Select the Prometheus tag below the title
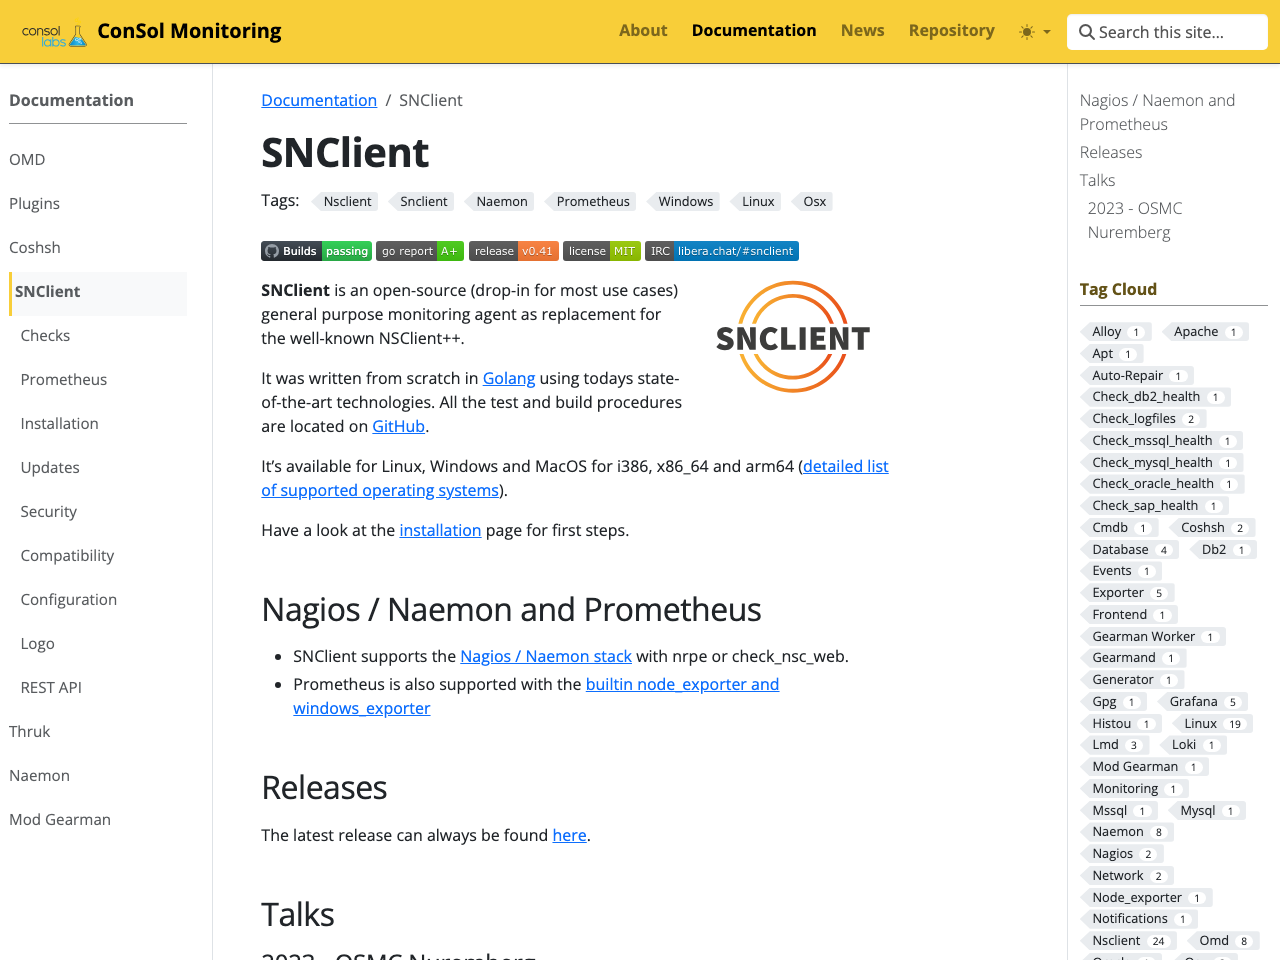 592,201
